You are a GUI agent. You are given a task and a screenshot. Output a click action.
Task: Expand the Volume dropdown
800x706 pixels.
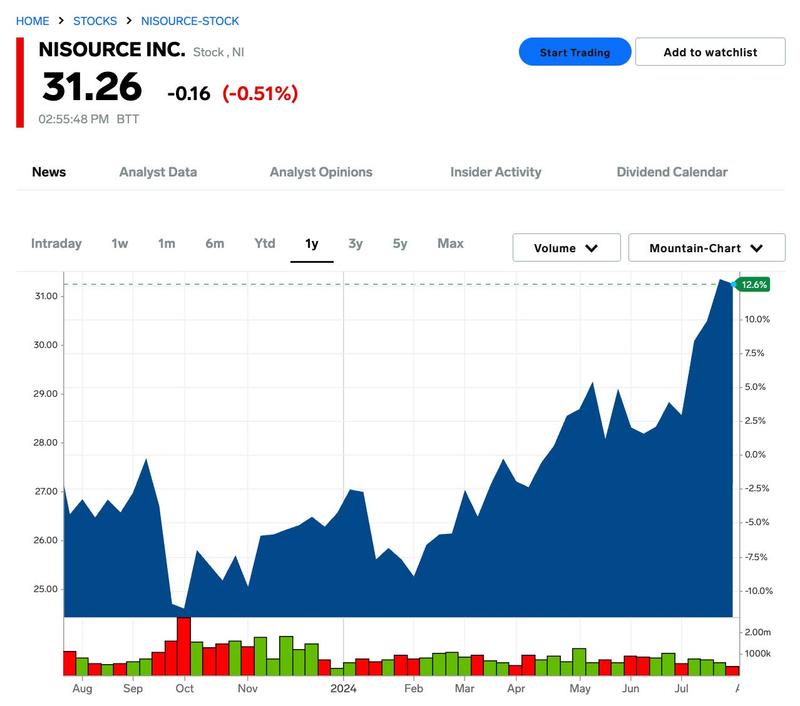[566, 248]
